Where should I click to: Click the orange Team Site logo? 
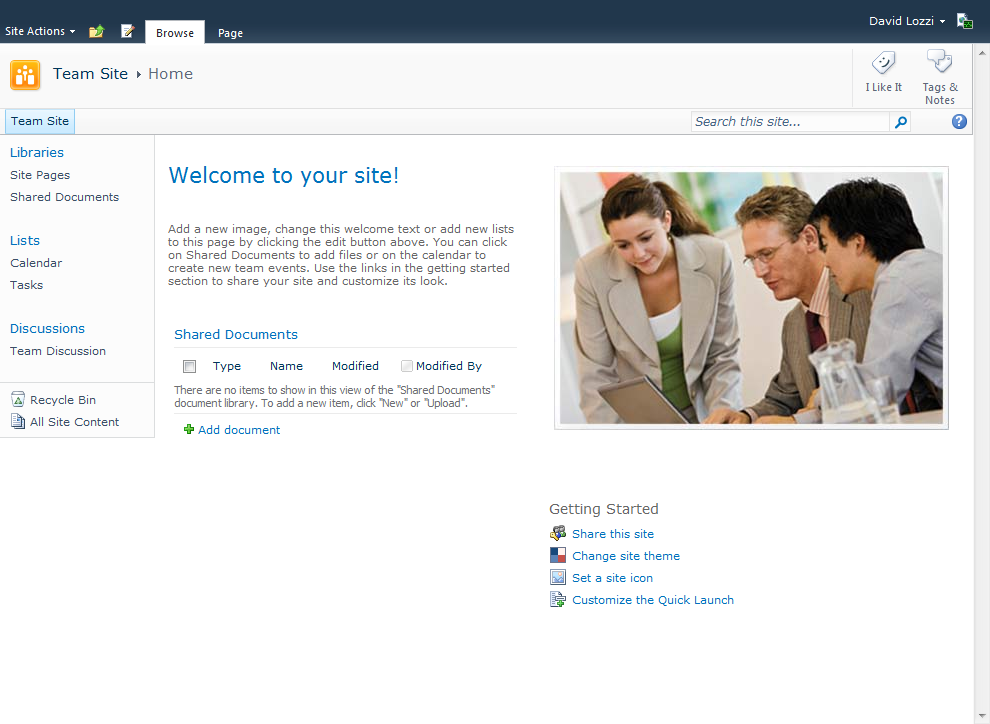tap(25, 75)
